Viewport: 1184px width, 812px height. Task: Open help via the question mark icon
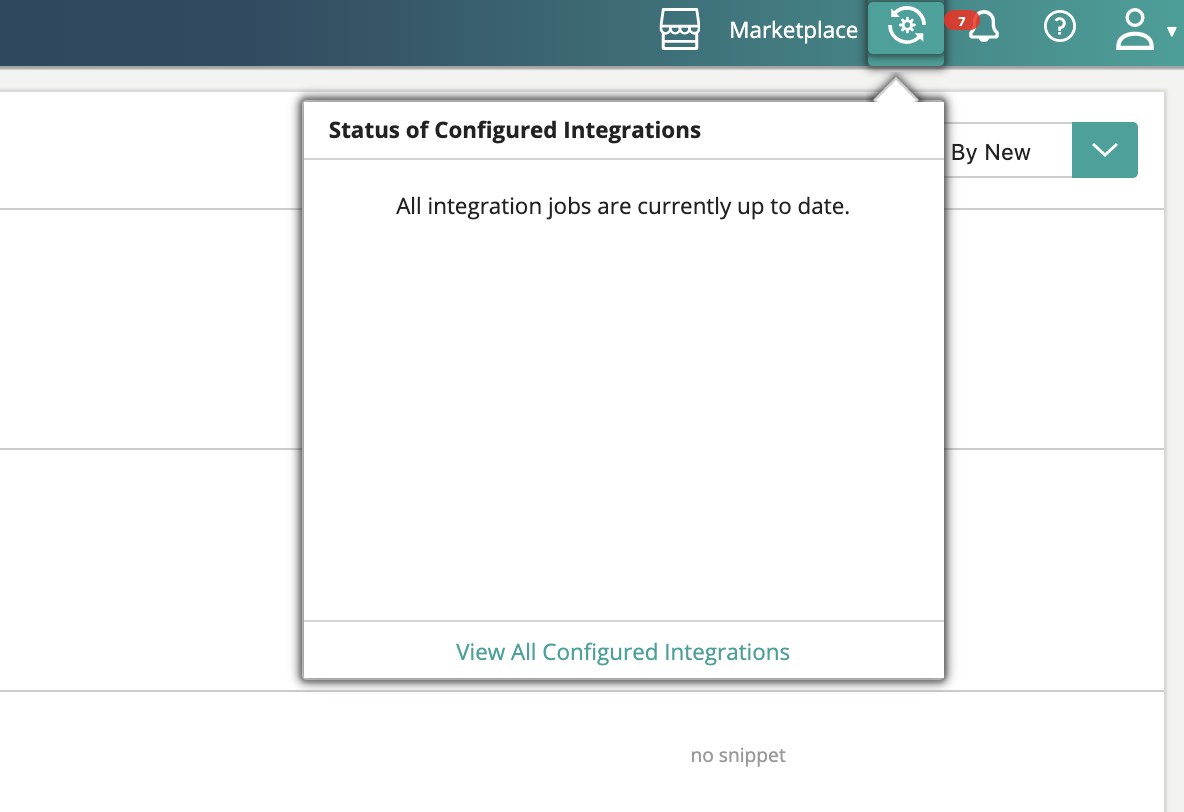(1059, 28)
